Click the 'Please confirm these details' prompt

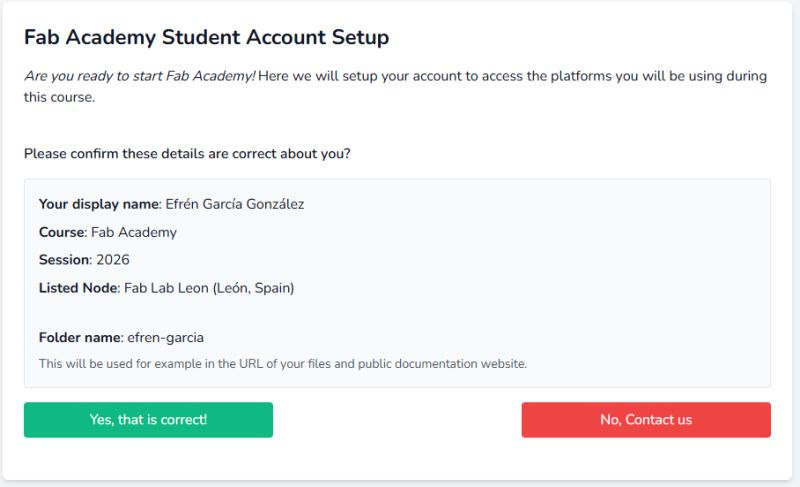(x=187, y=154)
